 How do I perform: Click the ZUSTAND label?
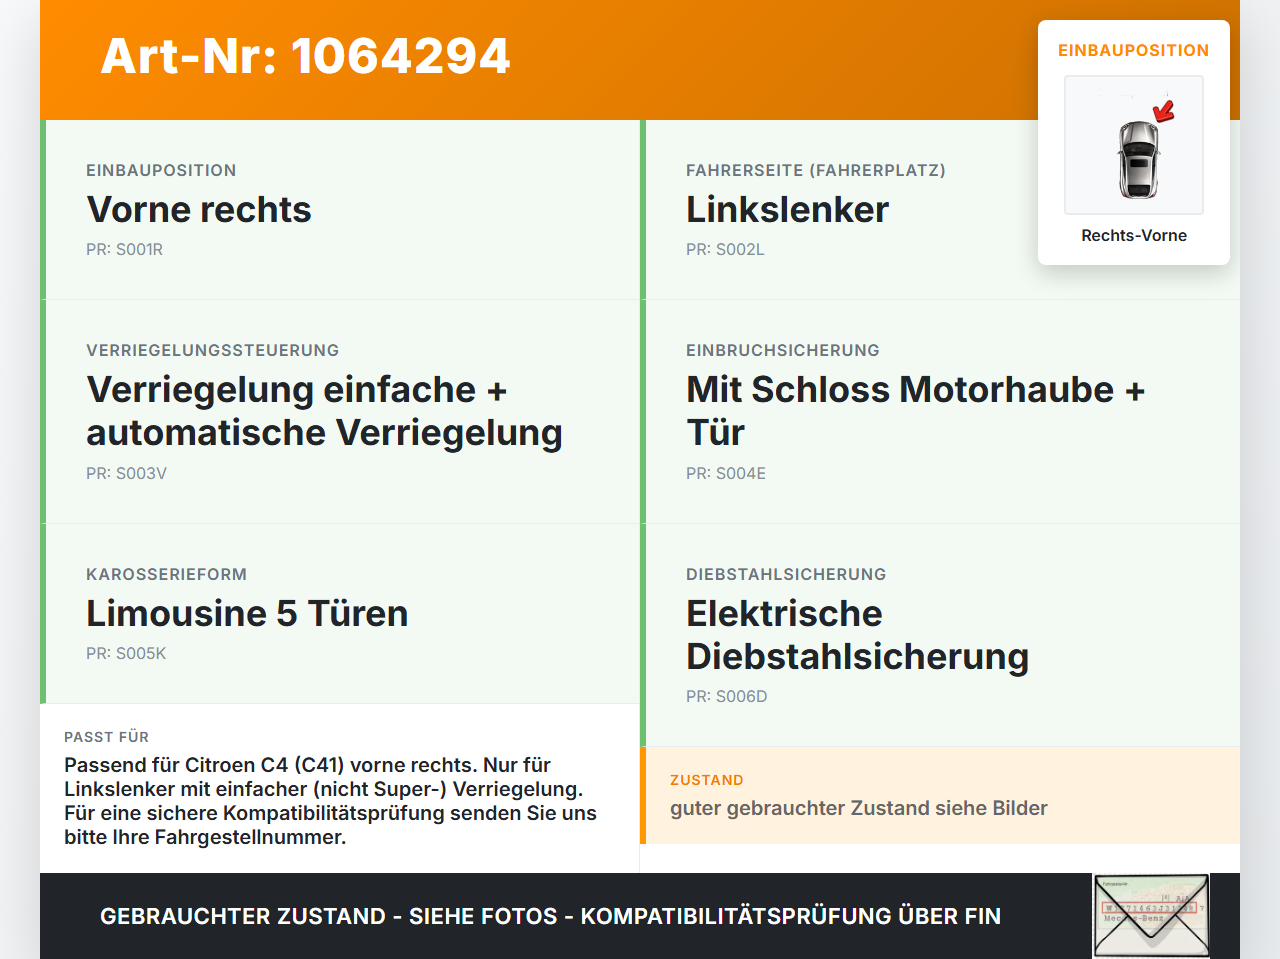tap(707, 780)
